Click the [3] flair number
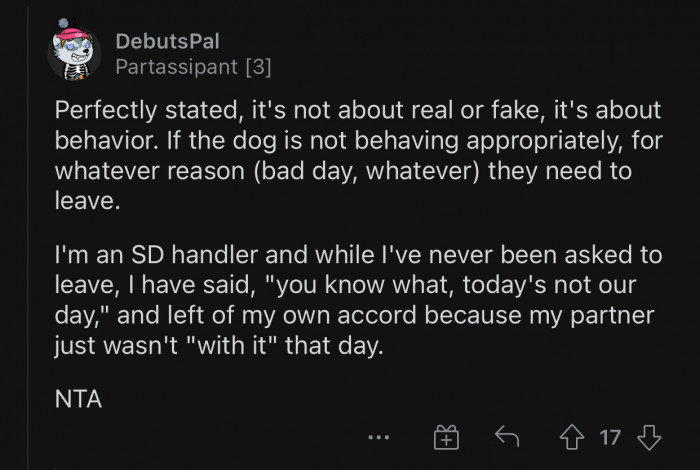 [x=256, y=67]
